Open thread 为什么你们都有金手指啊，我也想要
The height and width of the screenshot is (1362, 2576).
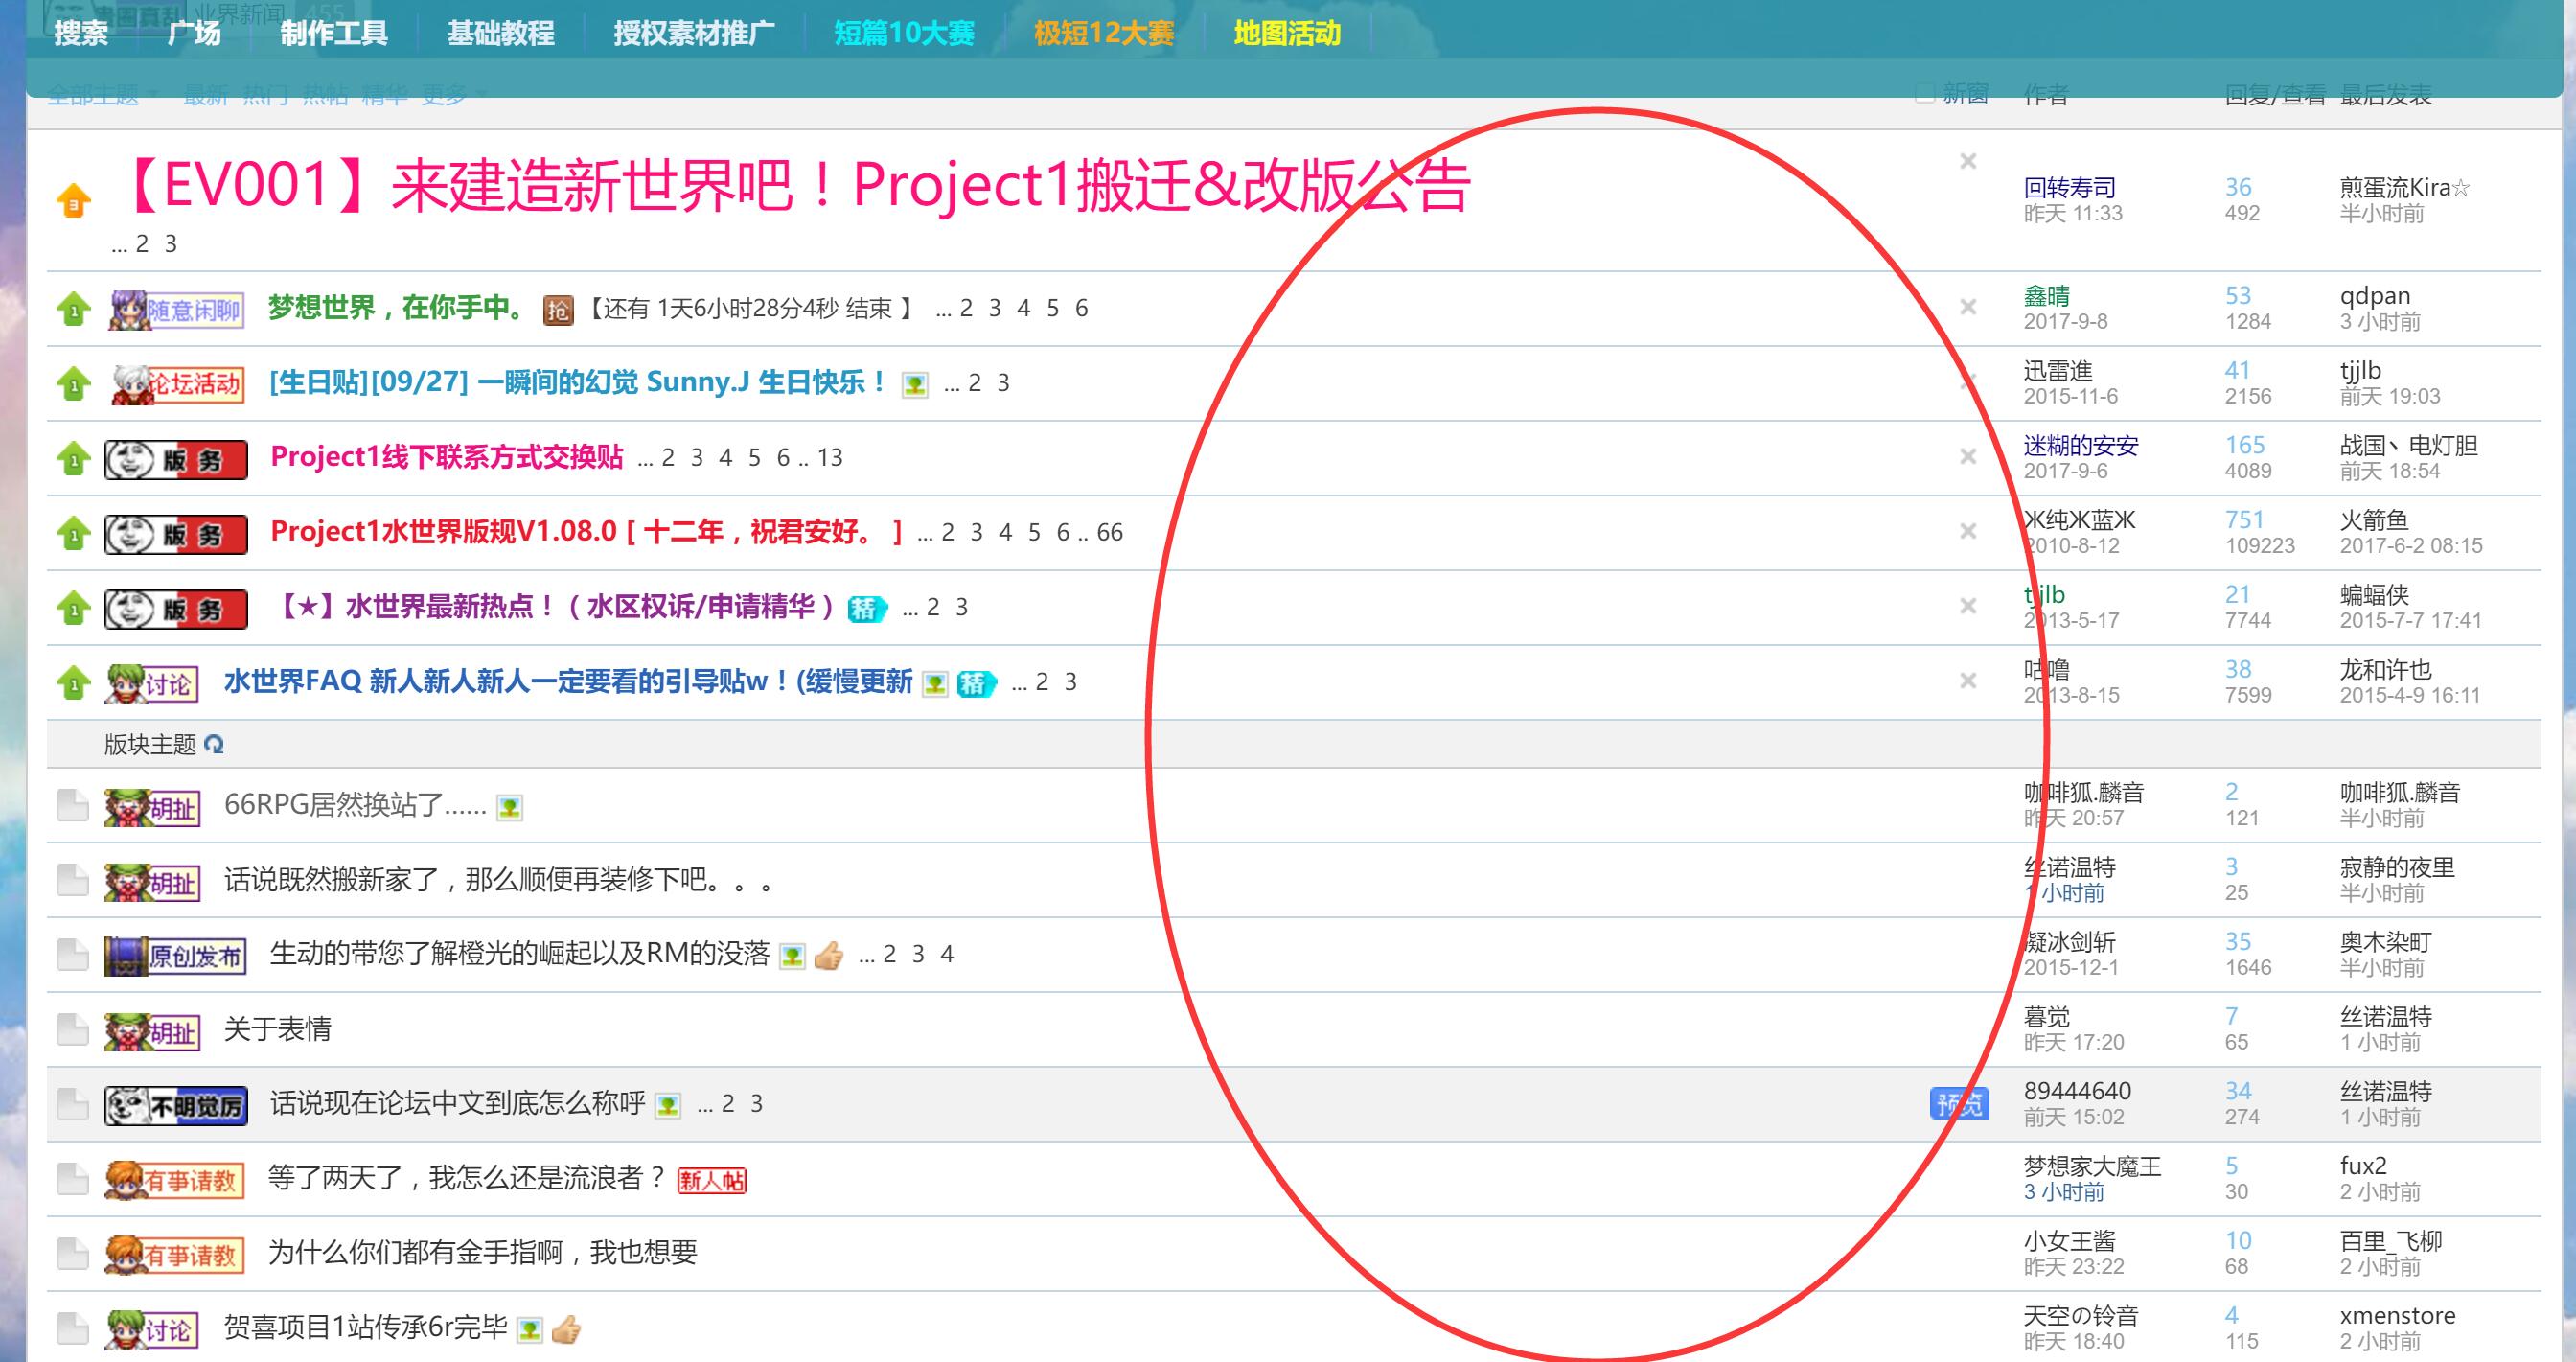click(x=482, y=1253)
